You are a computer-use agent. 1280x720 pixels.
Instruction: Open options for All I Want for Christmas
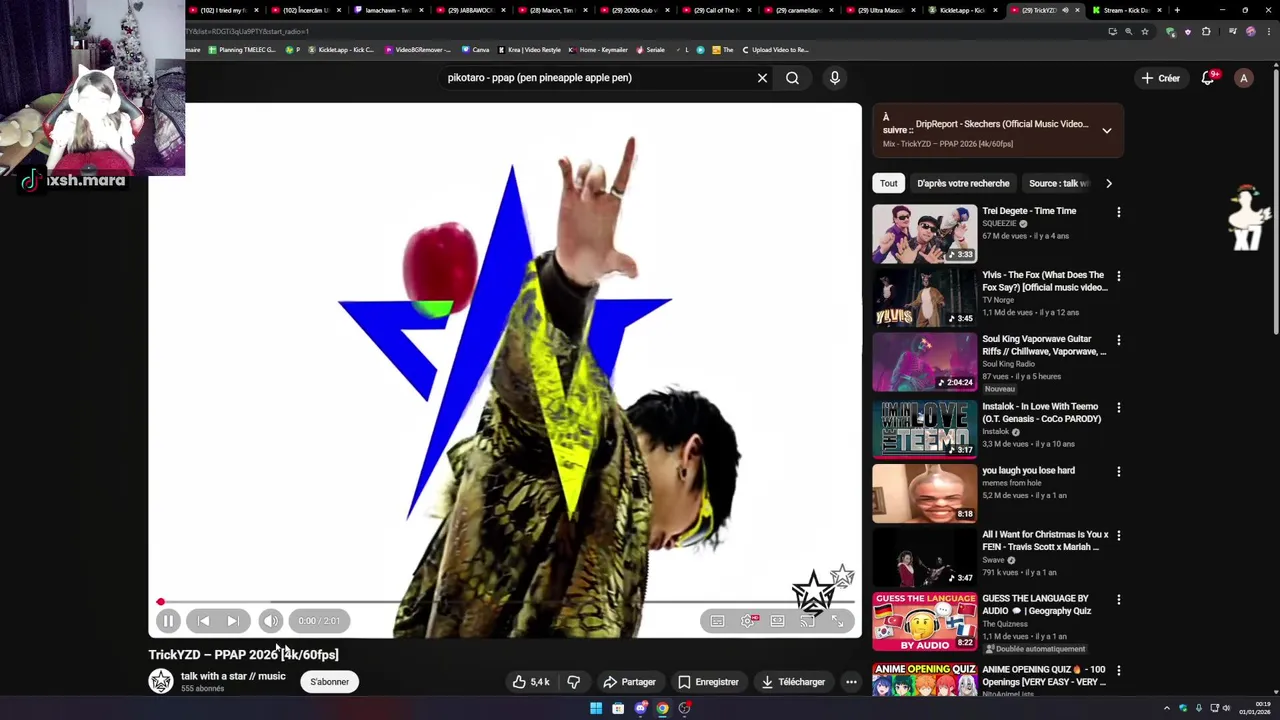tap(1119, 536)
